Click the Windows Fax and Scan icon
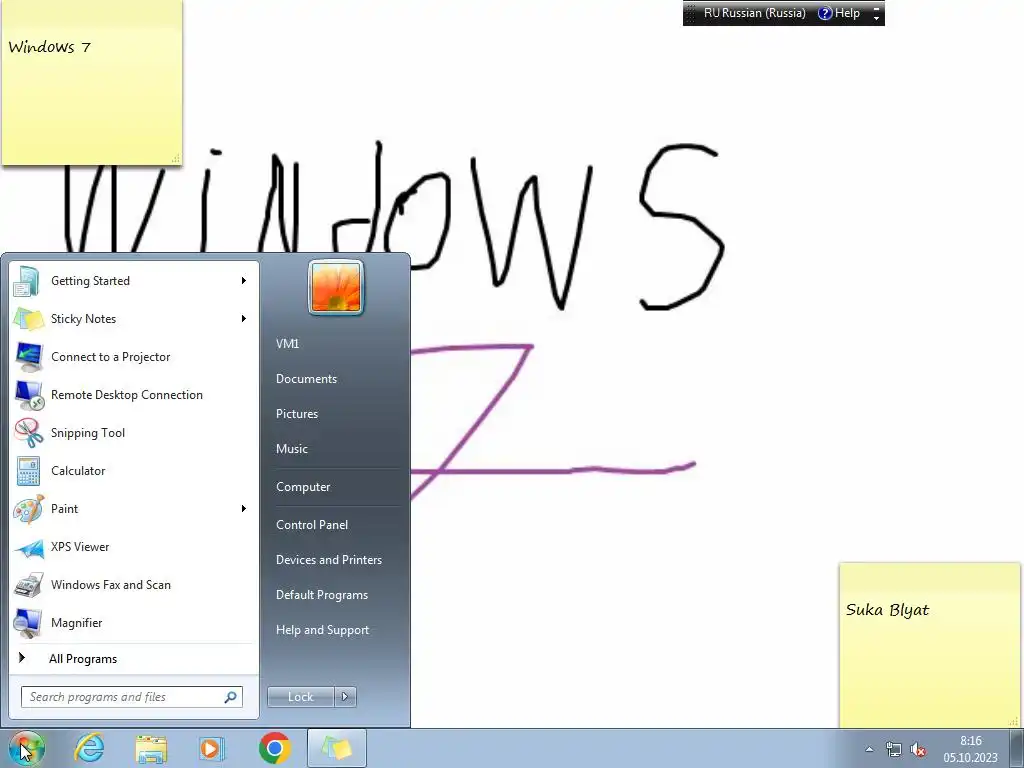Viewport: 1024px width, 768px height. 28,585
